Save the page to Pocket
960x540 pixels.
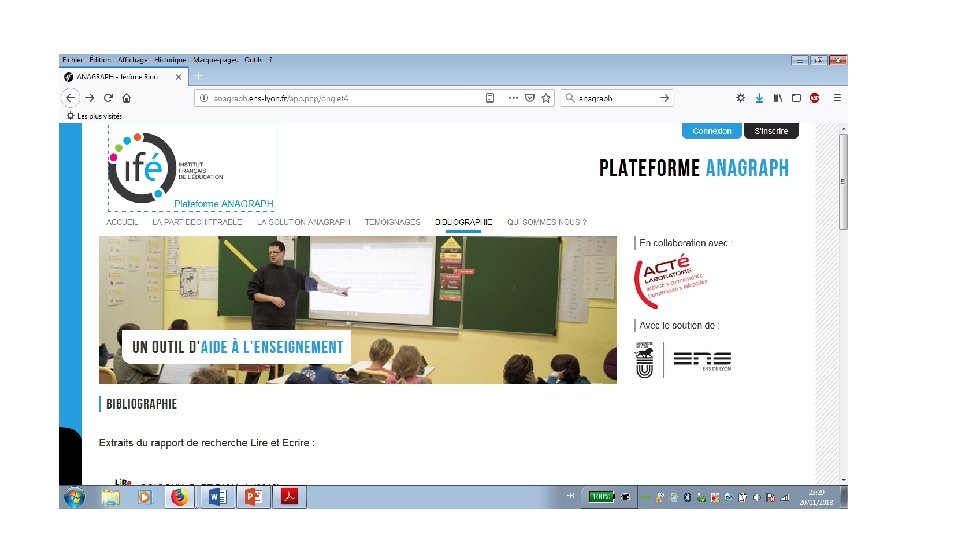coord(530,98)
